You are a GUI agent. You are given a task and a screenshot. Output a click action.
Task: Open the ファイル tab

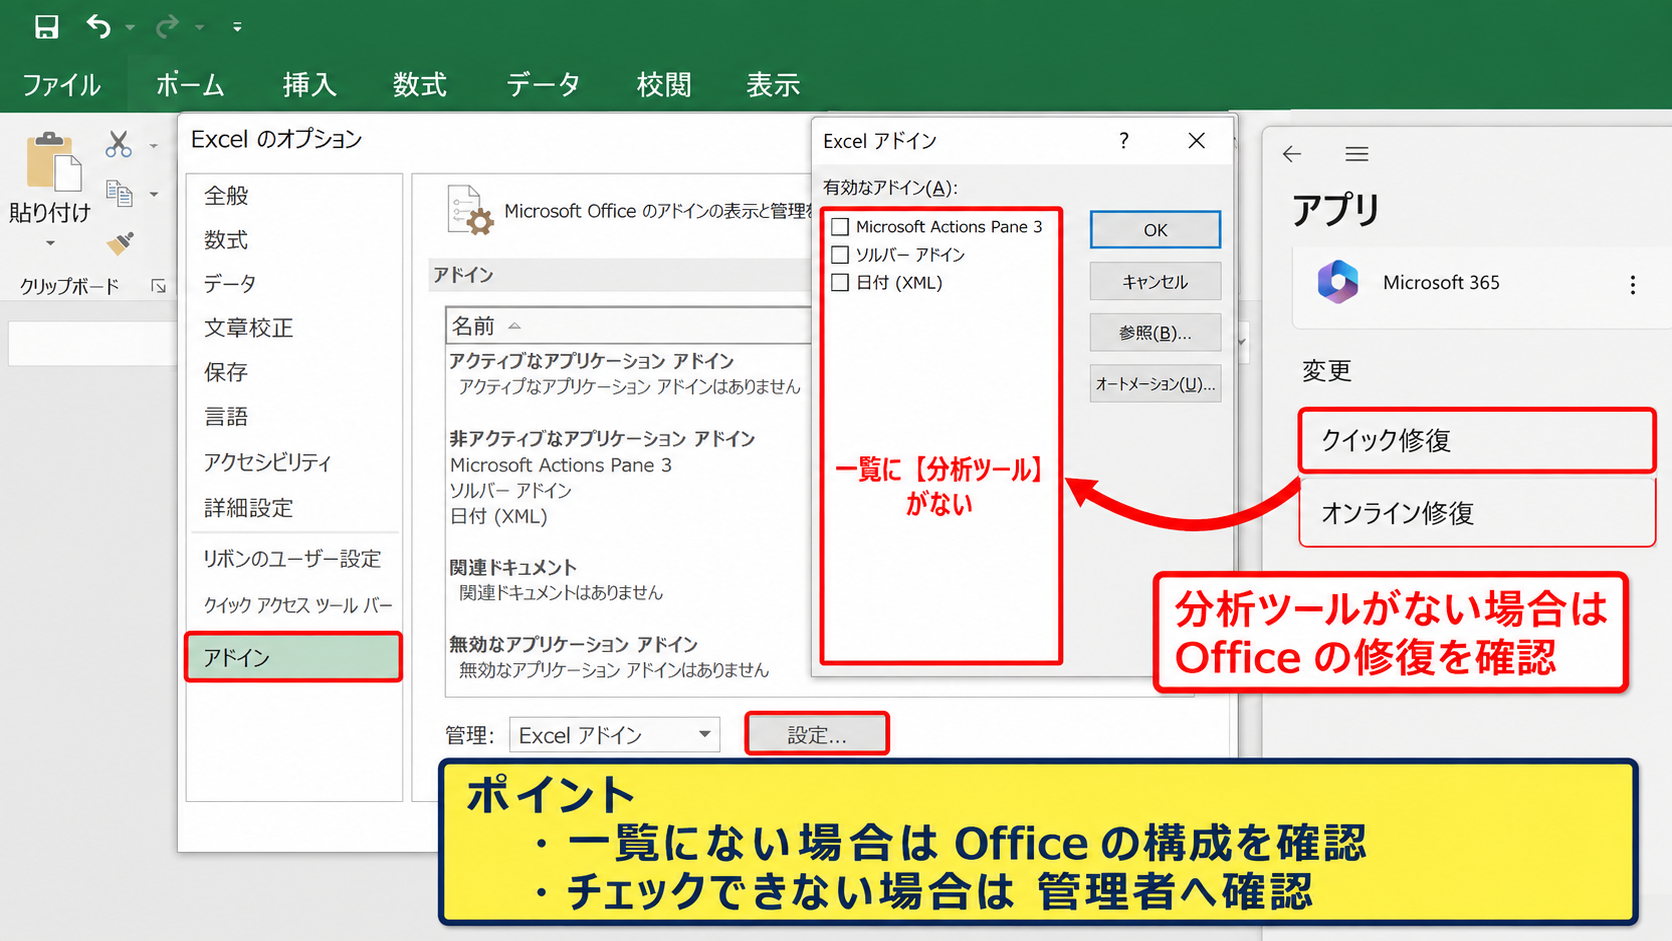(x=62, y=85)
